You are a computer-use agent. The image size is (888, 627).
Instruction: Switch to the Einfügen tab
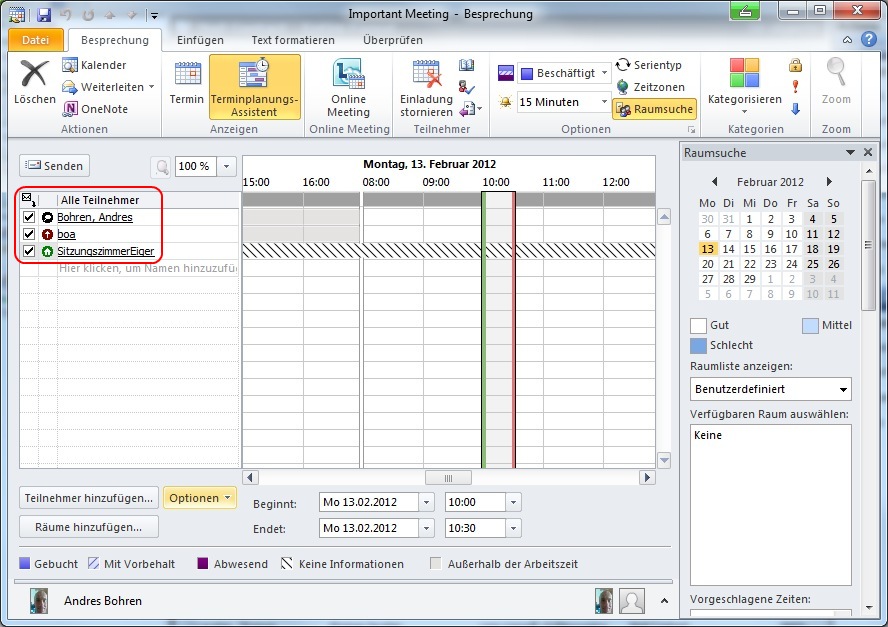200,40
